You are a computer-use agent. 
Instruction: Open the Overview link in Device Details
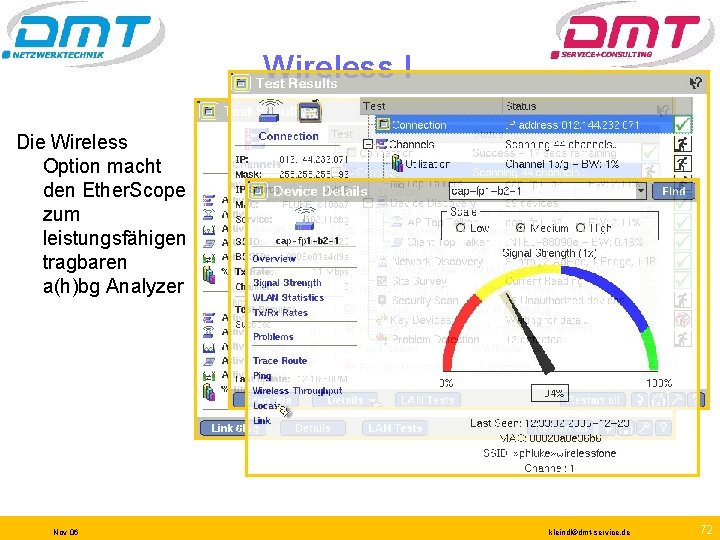tap(274, 259)
